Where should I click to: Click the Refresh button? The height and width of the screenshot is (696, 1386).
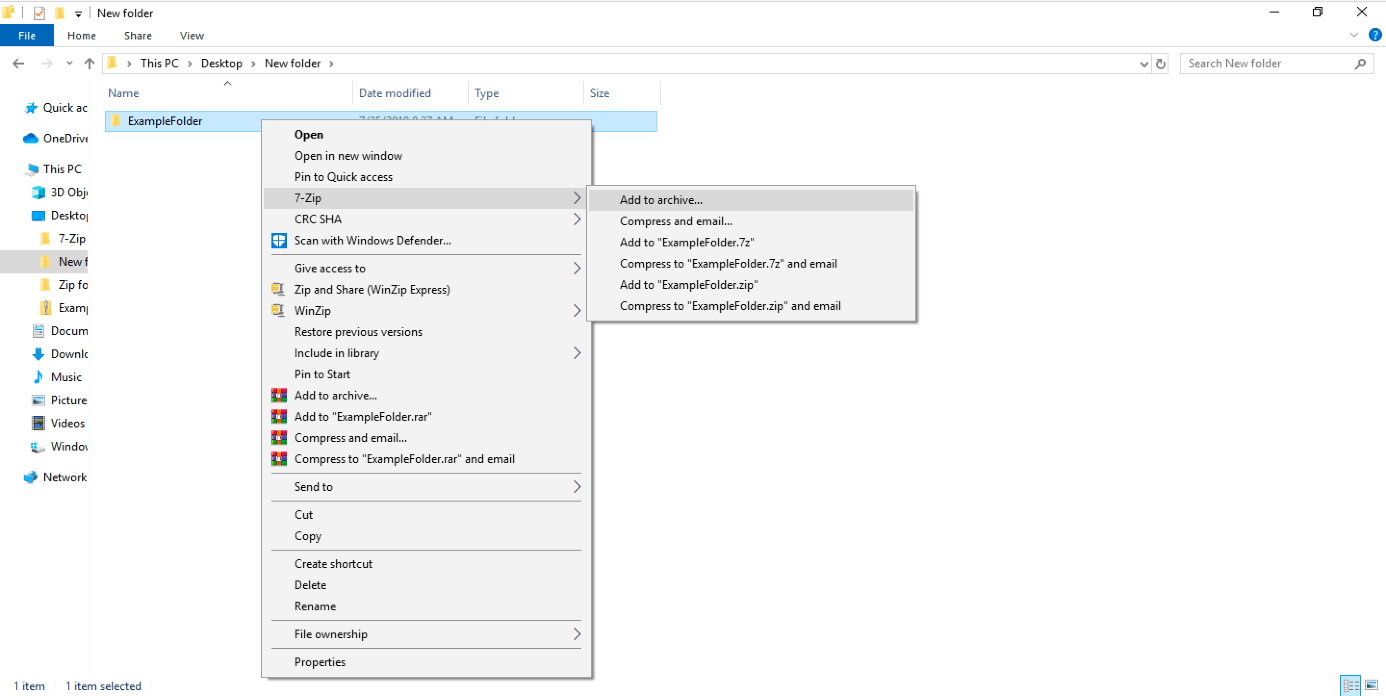[x=1161, y=64]
